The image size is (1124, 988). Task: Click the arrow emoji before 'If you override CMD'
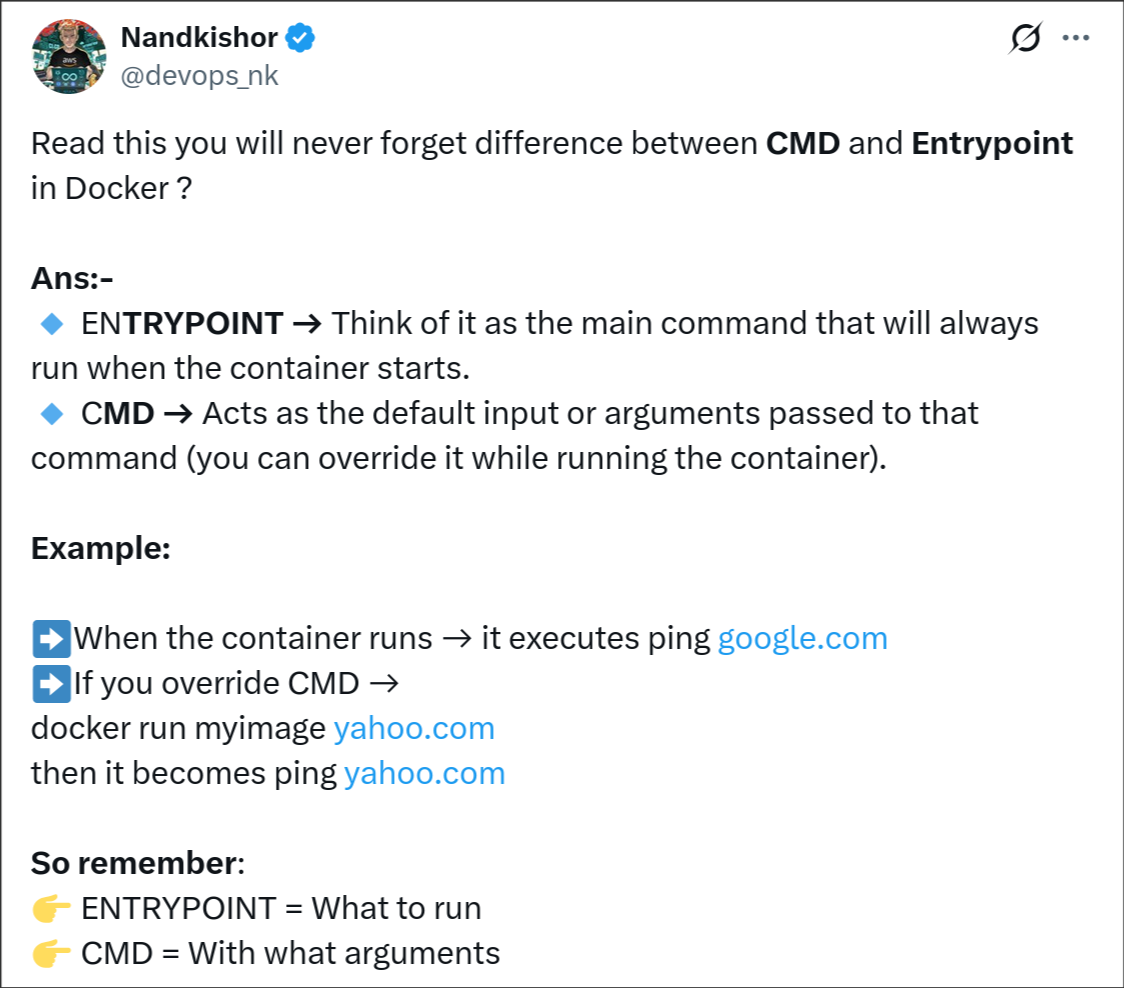49,683
